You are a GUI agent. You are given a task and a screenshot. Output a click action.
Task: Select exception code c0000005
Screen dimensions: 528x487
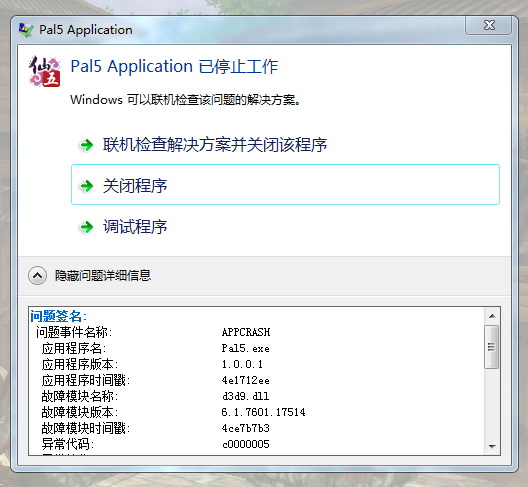point(246,444)
